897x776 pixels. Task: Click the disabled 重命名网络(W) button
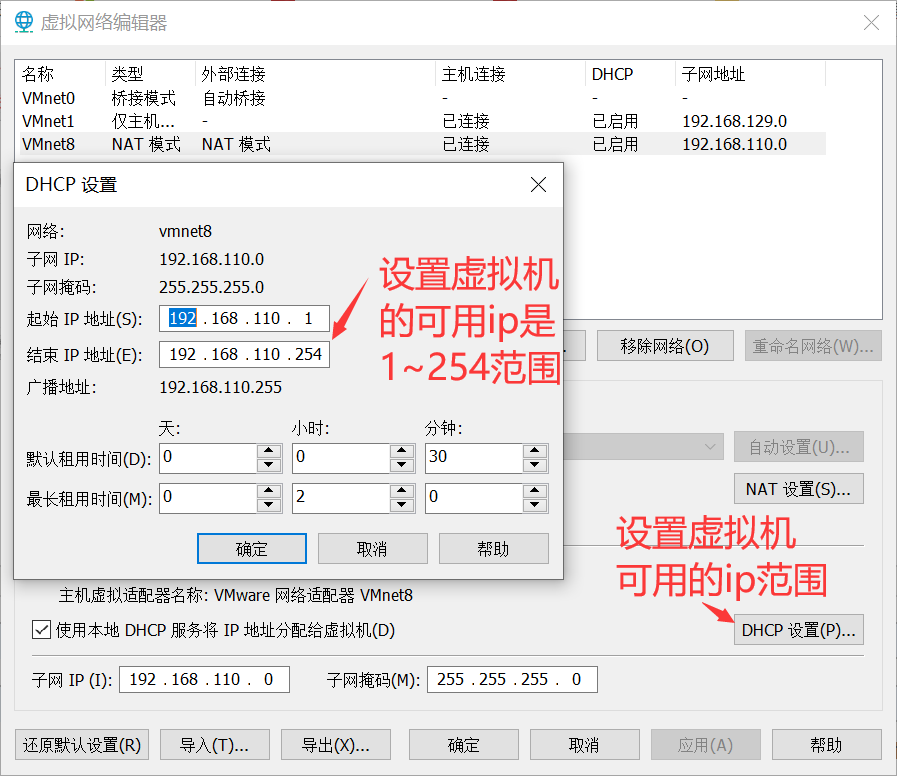pyautogui.click(x=813, y=346)
